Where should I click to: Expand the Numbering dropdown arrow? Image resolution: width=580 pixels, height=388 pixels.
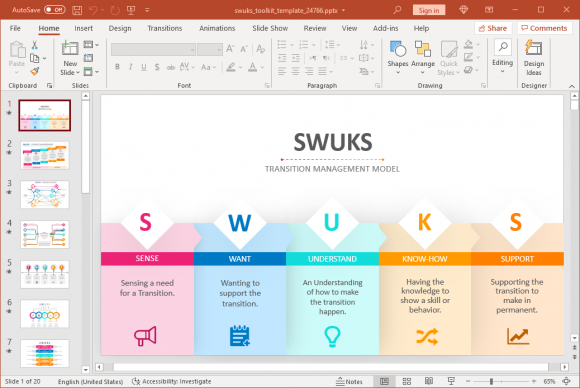pos(314,45)
